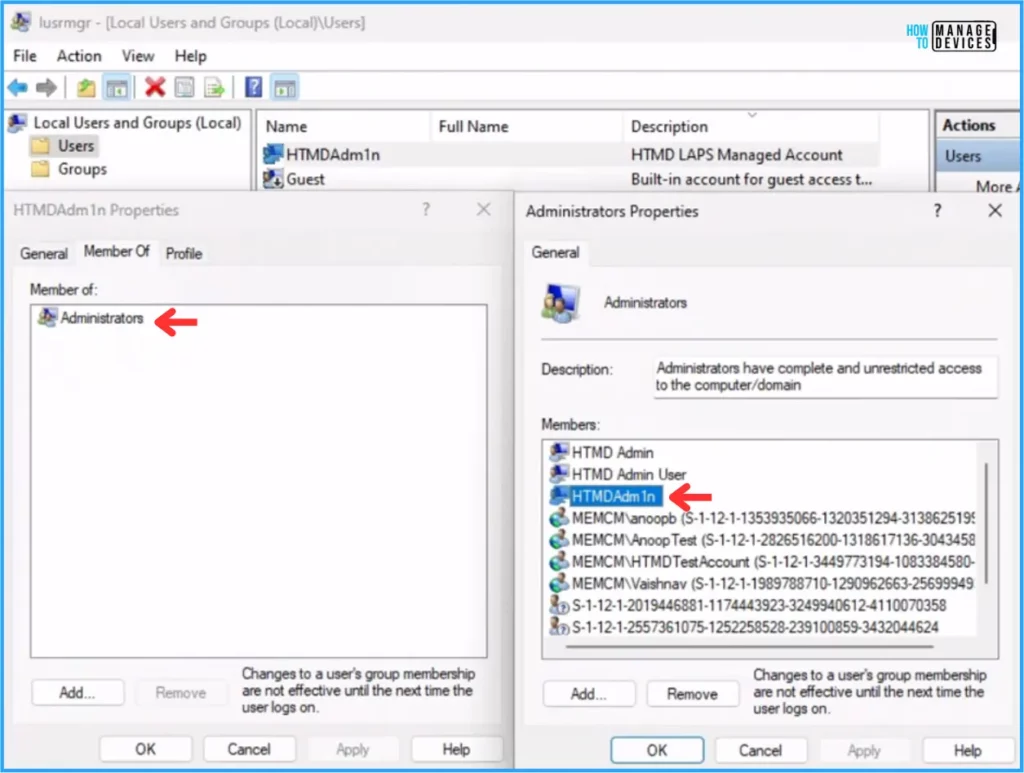Click 'HTMD LAPS Managed Account' description cell

pyautogui.click(x=737, y=155)
